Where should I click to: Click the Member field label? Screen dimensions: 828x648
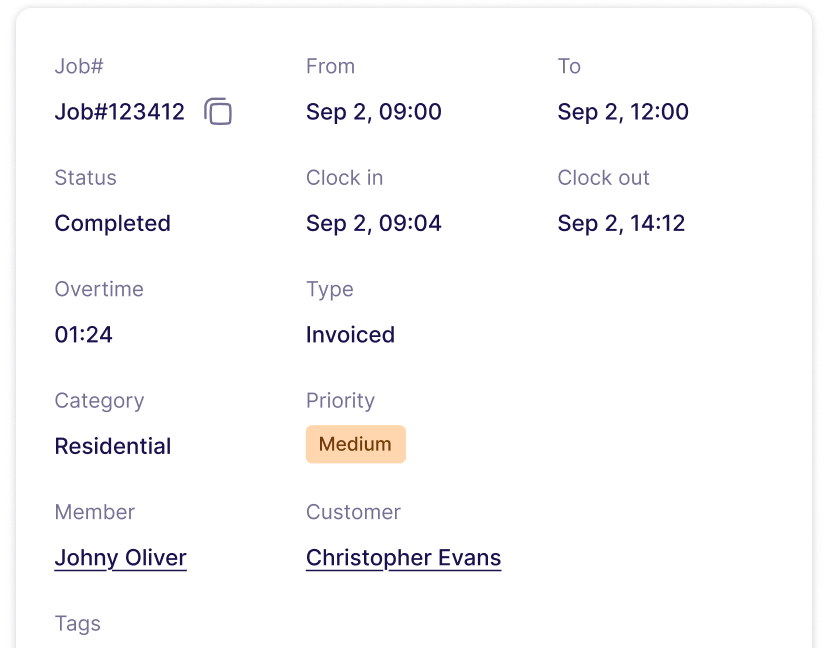pos(95,512)
